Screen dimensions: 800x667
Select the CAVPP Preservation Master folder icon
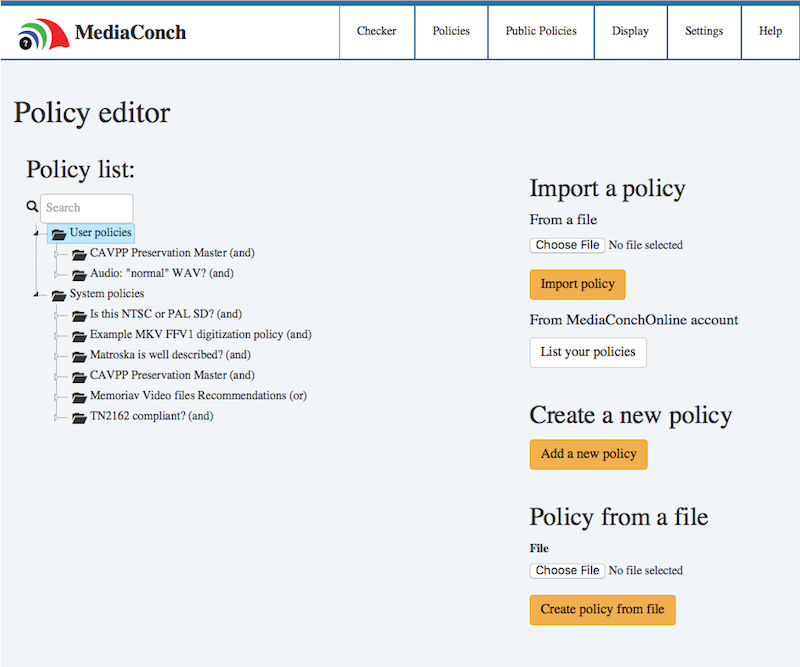pyautogui.click(x=79, y=253)
